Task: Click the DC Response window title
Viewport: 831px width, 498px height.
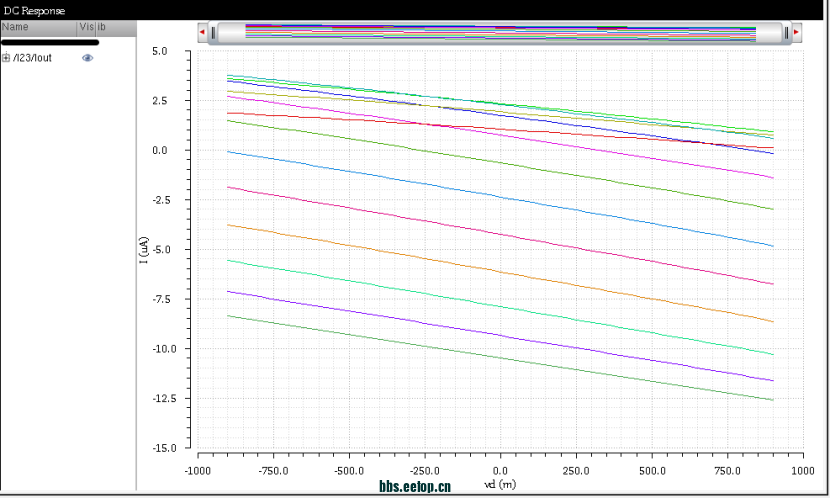Action: click(x=34, y=11)
